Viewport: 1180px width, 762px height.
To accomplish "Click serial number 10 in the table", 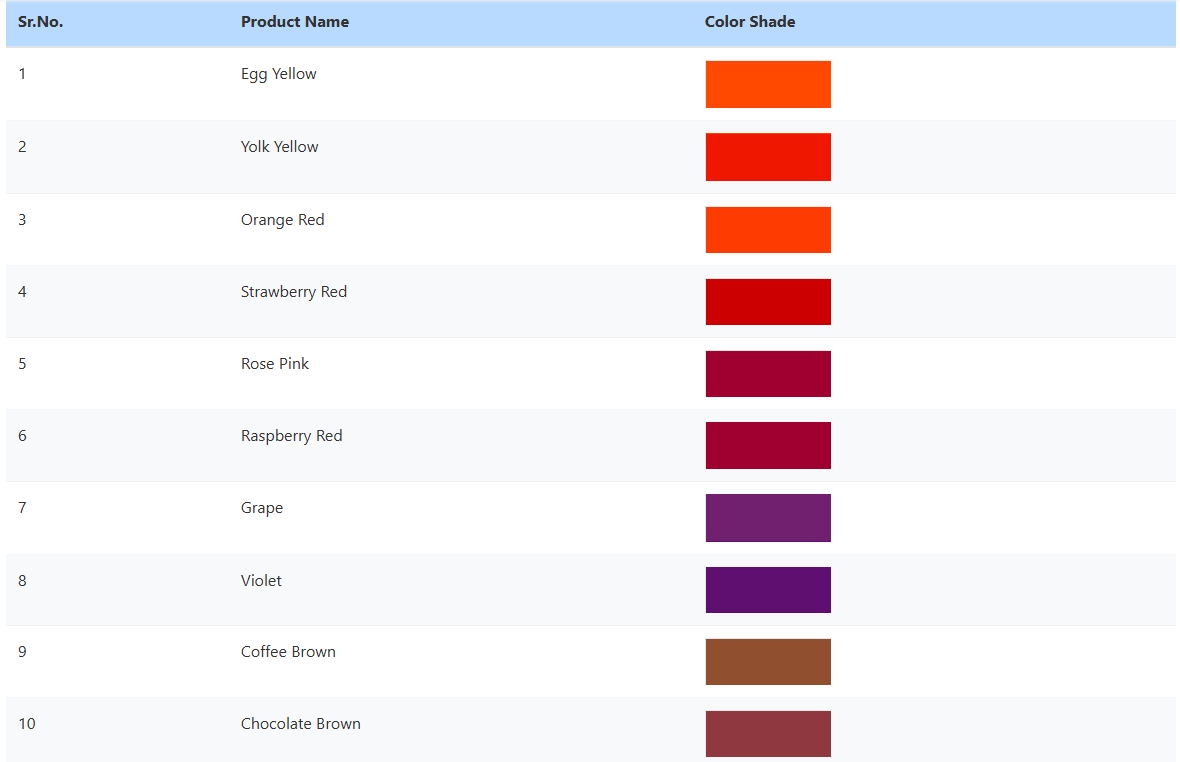I will point(27,724).
